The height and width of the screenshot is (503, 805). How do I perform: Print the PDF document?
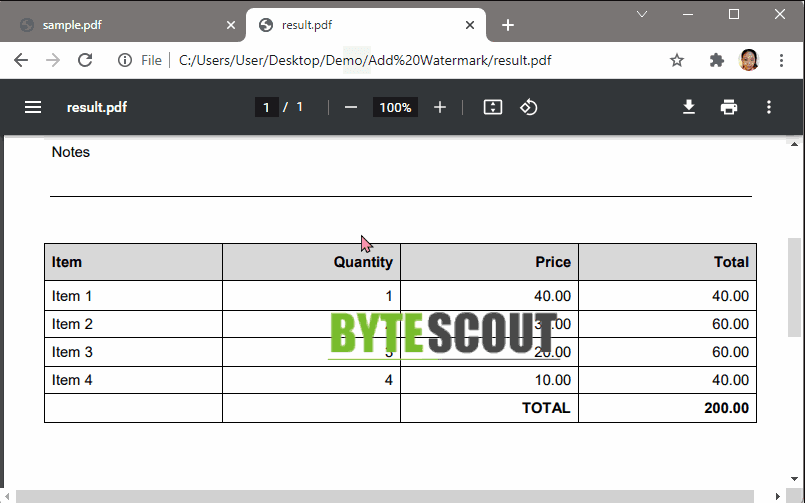pos(729,107)
